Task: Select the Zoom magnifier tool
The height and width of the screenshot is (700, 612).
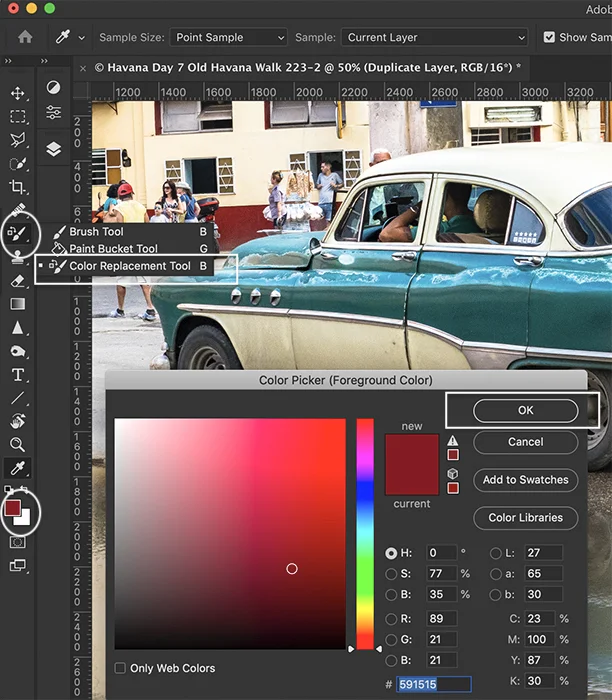Action: coord(18,445)
